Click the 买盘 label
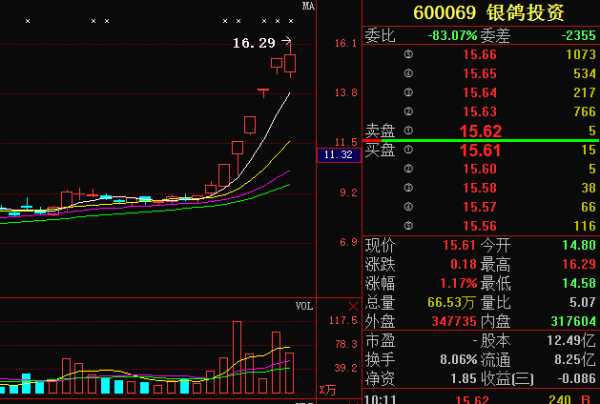The height and width of the screenshot is (404, 600). 380,149
